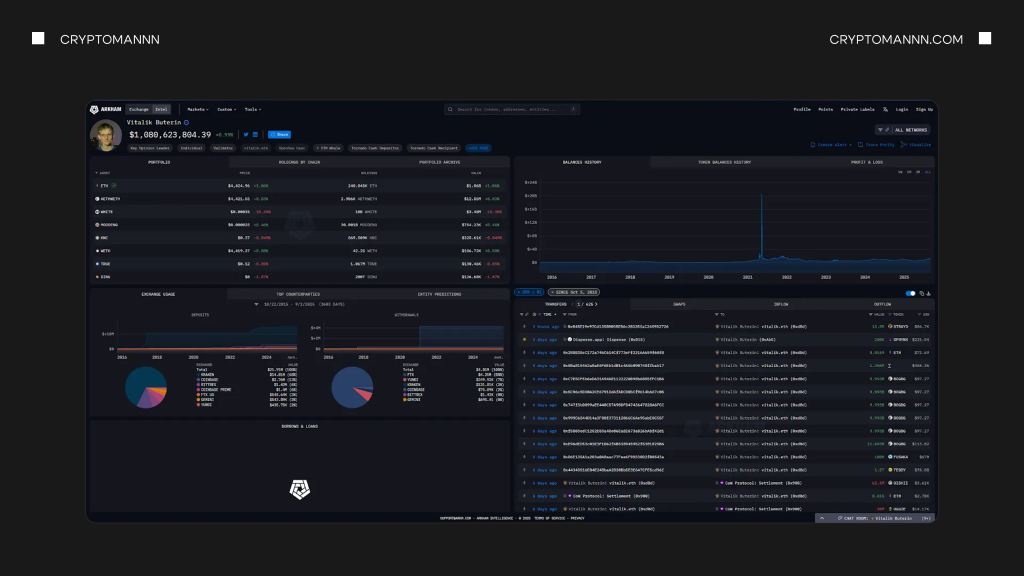Click the language translation icon in the top bar
Image resolution: width=1024 pixels, height=576 pixels.
point(885,109)
